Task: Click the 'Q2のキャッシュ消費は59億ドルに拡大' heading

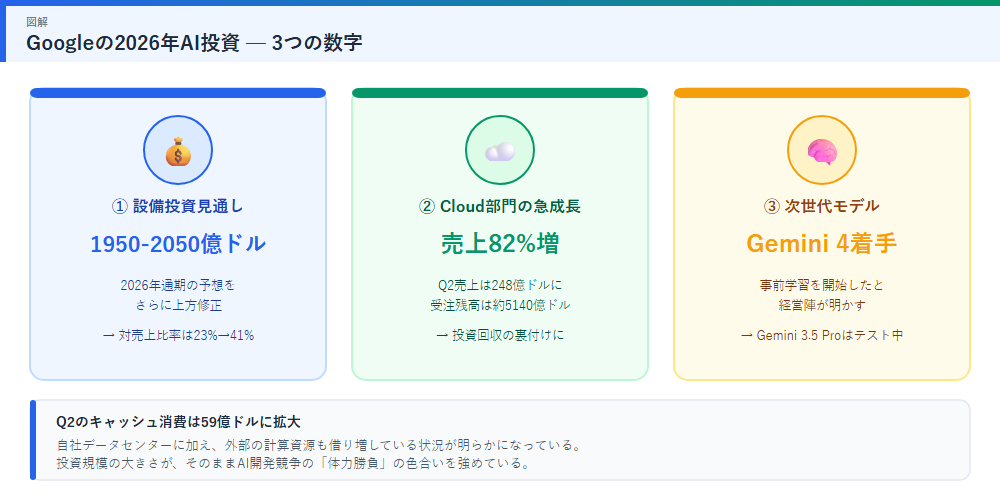Action: [x=179, y=422]
